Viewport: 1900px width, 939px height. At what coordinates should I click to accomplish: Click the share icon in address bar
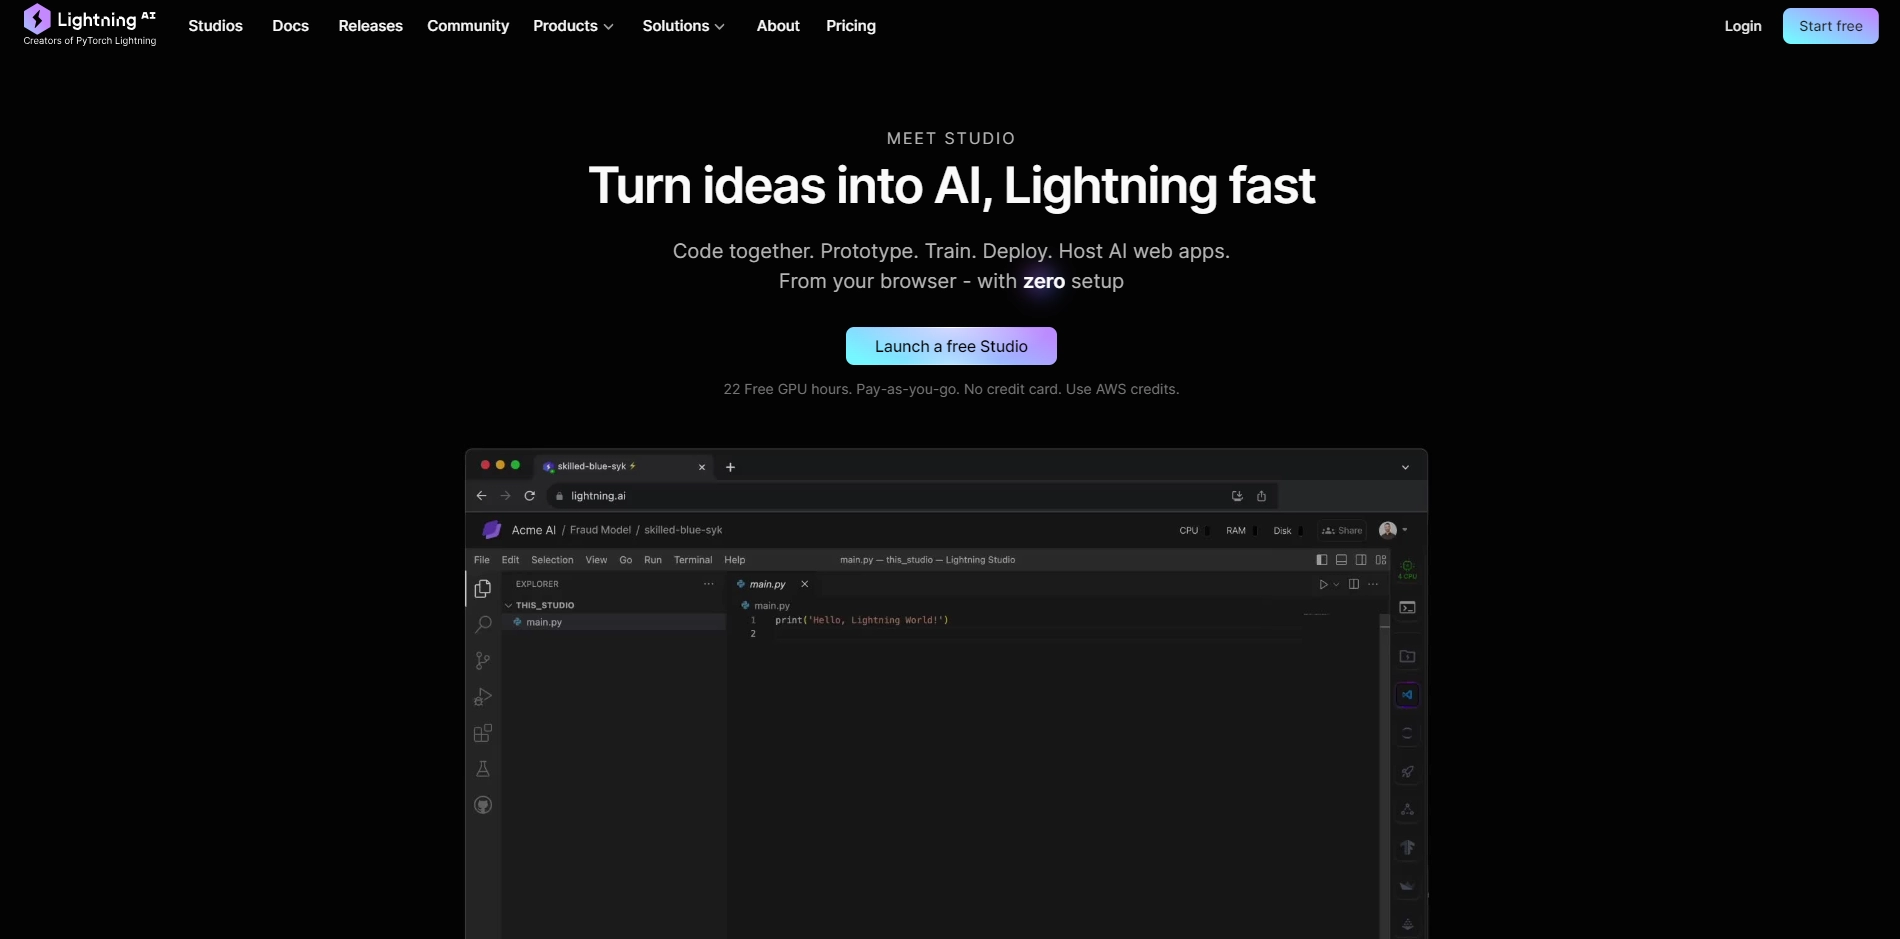point(1261,496)
